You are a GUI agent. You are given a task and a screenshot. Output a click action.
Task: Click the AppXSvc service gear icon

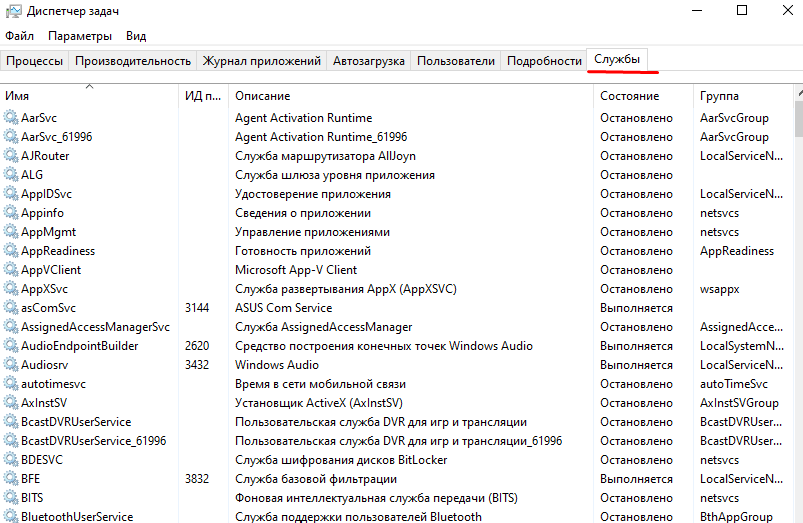pyautogui.click(x=11, y=289)
